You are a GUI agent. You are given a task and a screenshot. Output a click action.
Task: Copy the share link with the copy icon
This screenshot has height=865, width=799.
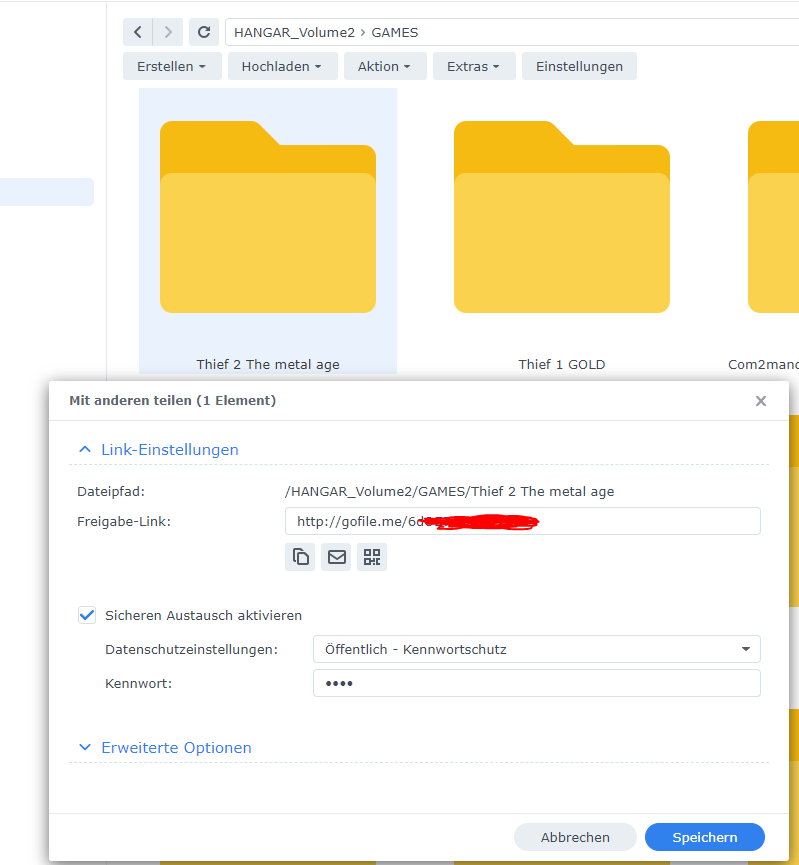click(x=300, y=557)
